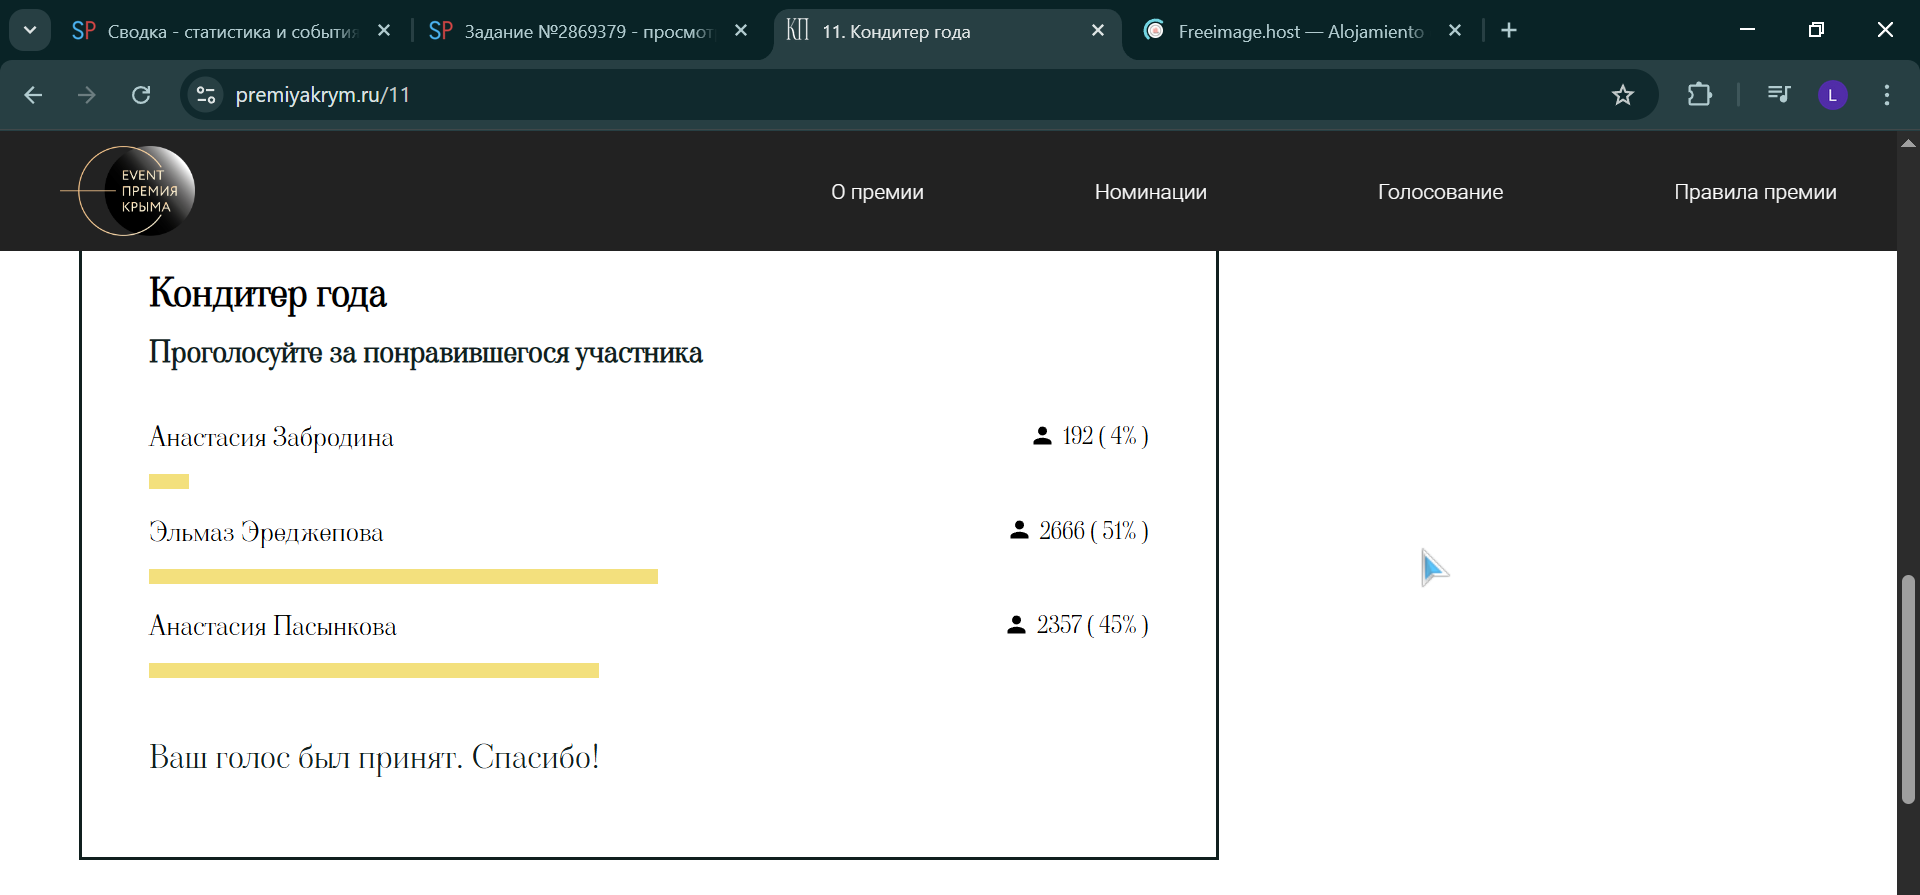
Task: Click the Эльмаз Эреджепова vote progress bar
Action: 403,576
